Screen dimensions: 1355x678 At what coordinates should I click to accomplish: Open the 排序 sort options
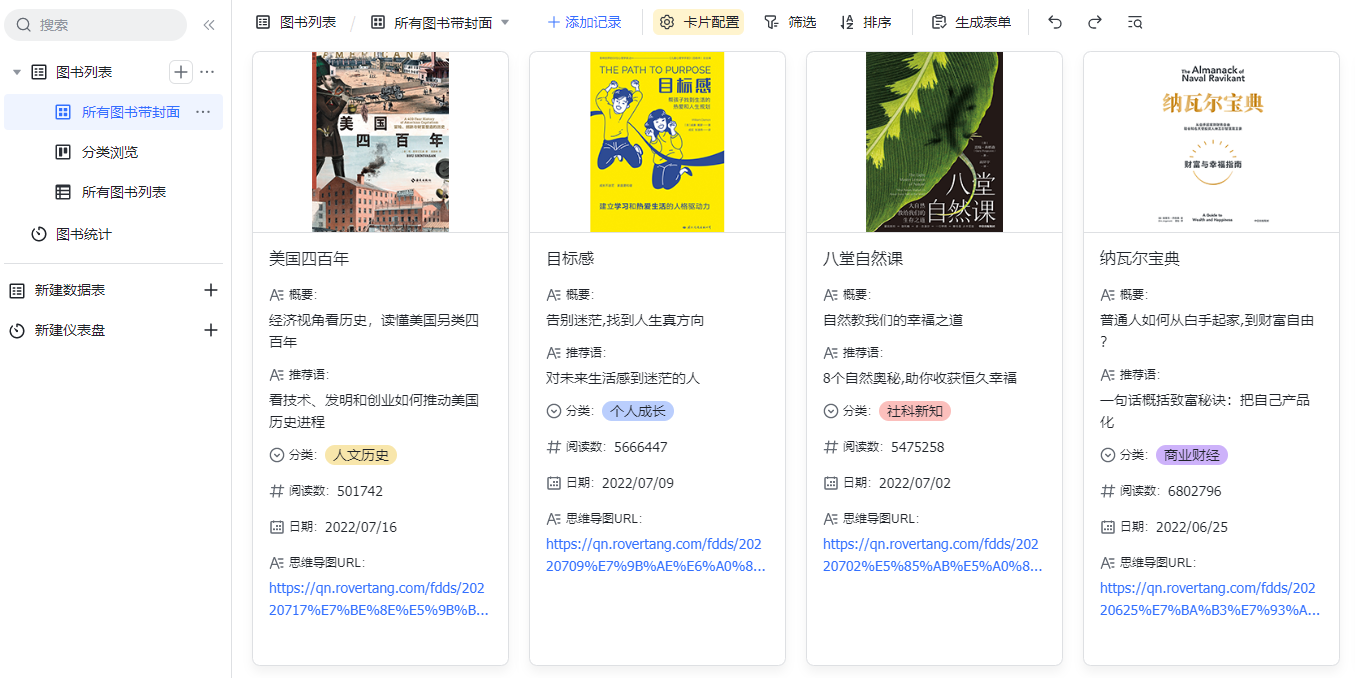(x=866, y=20)
